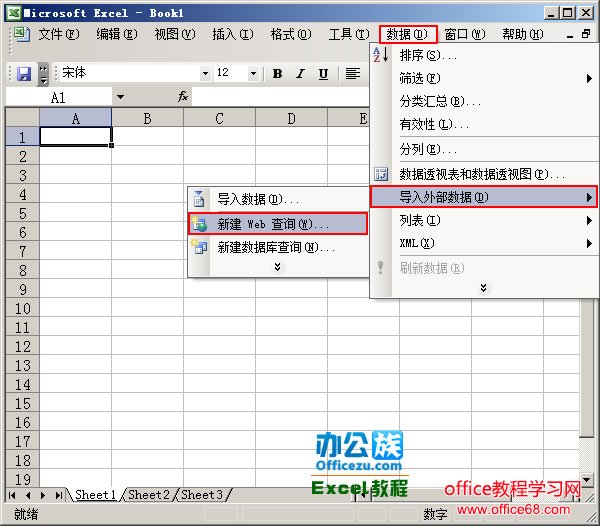Click vertical scrollbar down arrow
Image resolution: width=600 pixels, height=526 pixels.
587,479
